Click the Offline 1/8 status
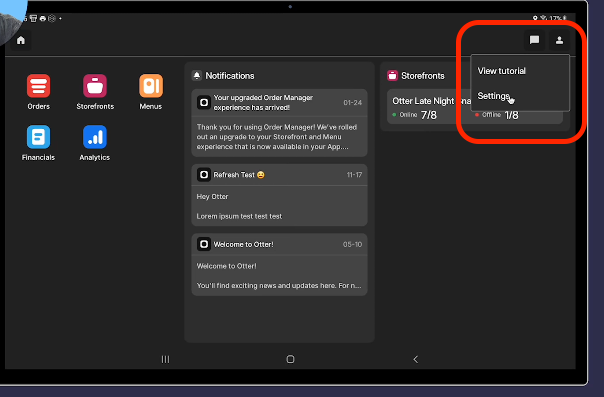This screenshot has width=604, height=397. (x=497, y=115)
